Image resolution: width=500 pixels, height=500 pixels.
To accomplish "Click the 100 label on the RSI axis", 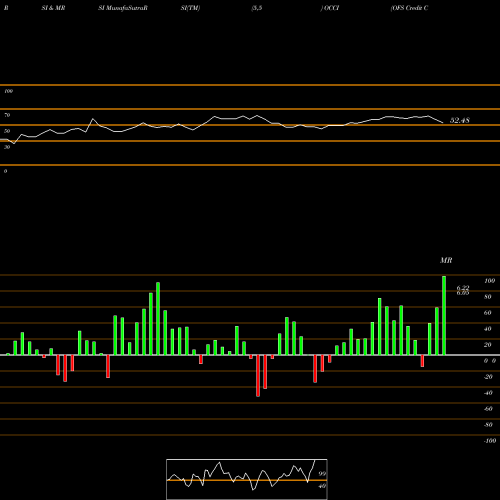I will pyautogui.click(x=8, y=91).
